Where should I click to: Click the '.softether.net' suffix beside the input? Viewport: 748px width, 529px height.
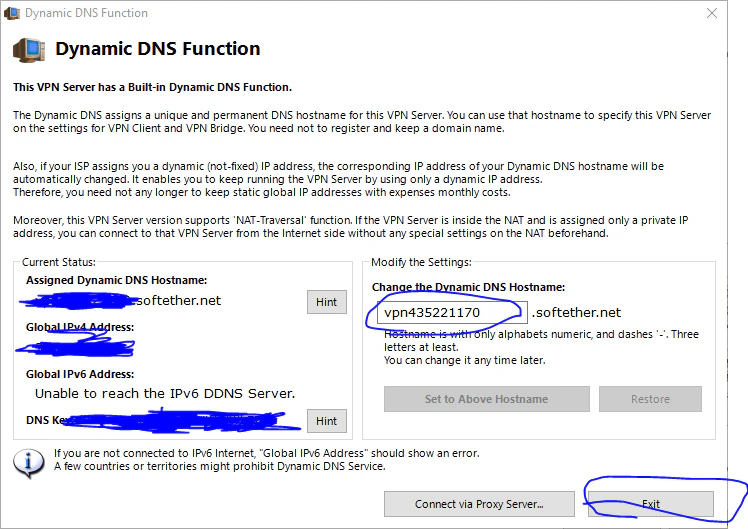pyautogui.click(x=576, y=312)
